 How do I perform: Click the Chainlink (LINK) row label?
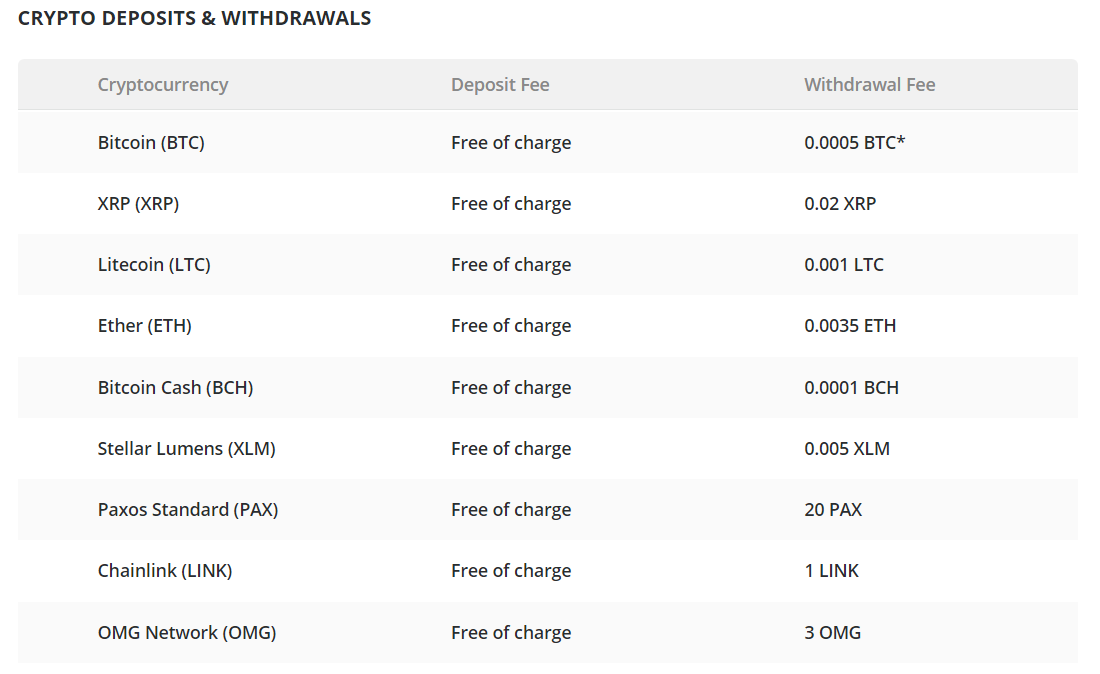tap(165, 570)
